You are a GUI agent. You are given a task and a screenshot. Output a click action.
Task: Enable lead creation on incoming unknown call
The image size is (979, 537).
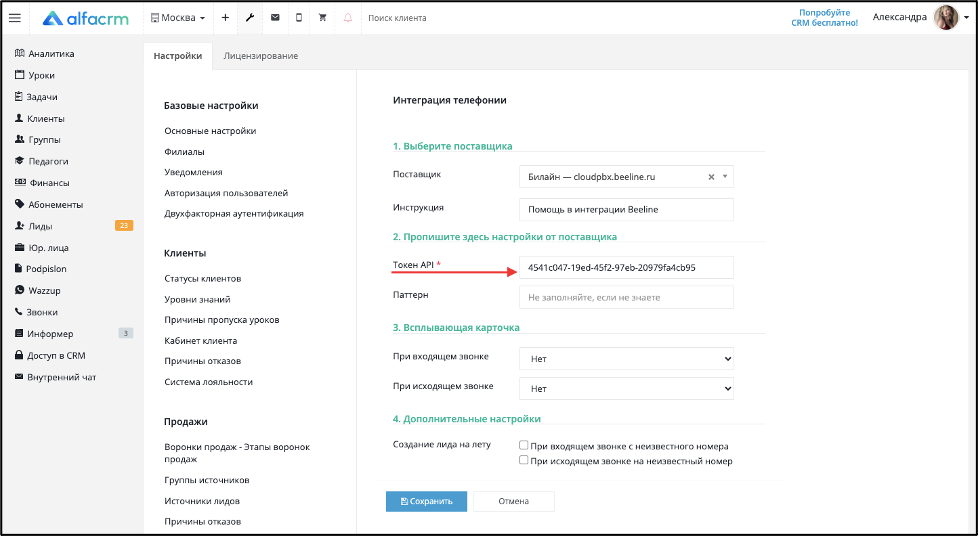click(x=524, y=446)
